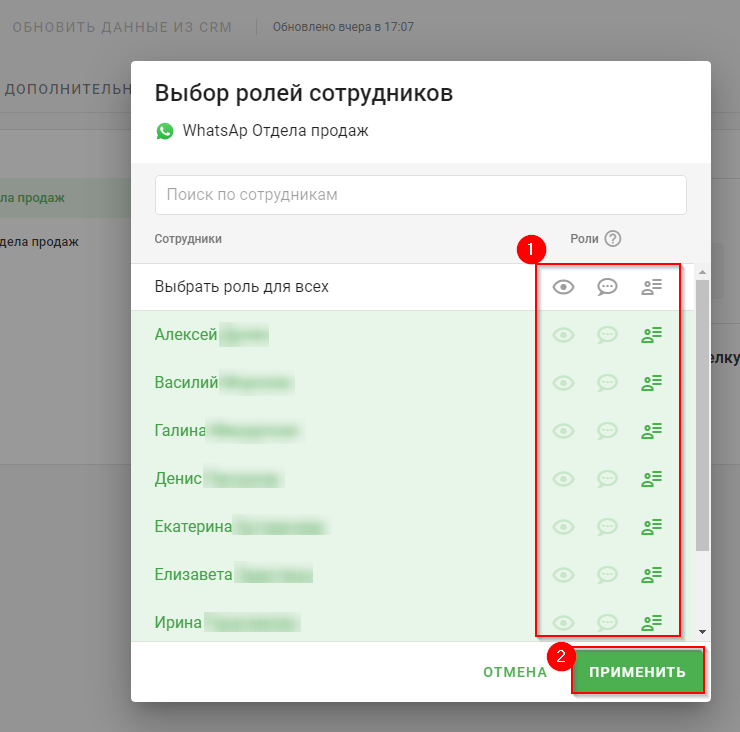Open the ДОПОЛНИТЕЛЬН tab in background

[x=67, y=89]
